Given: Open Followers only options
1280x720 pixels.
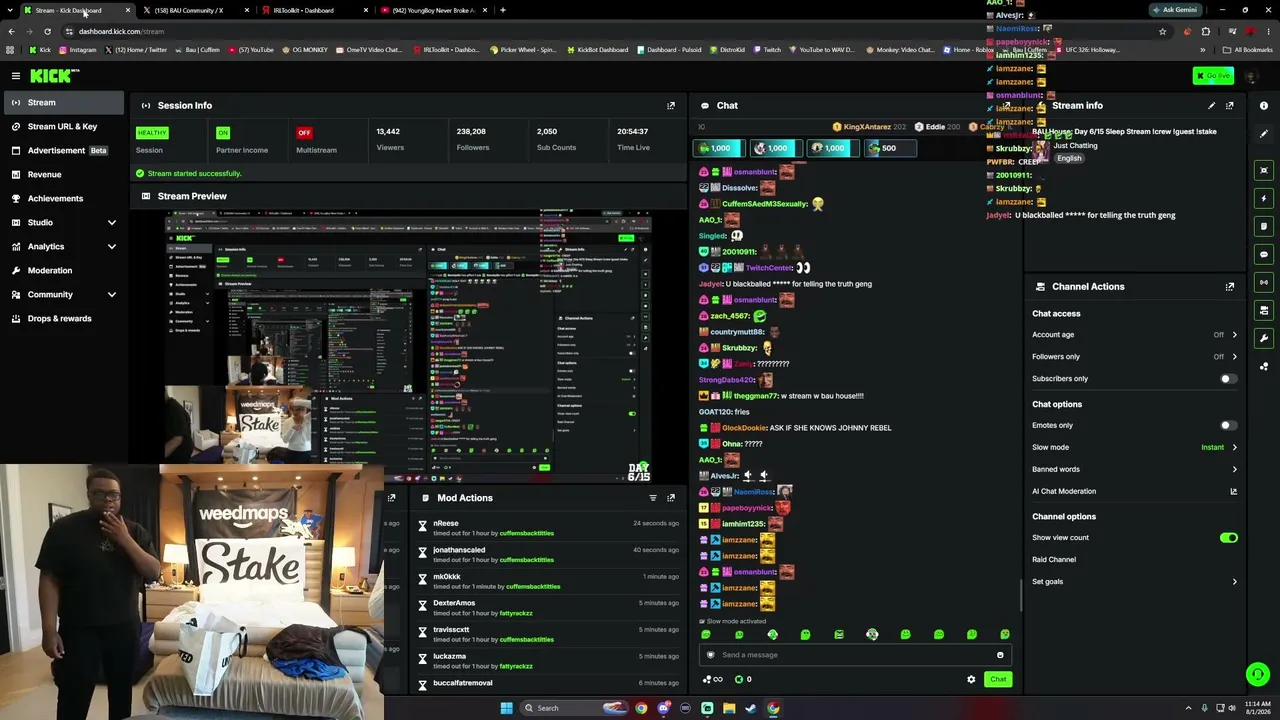Looking at the screenshot, I should tap(1134, 357).
